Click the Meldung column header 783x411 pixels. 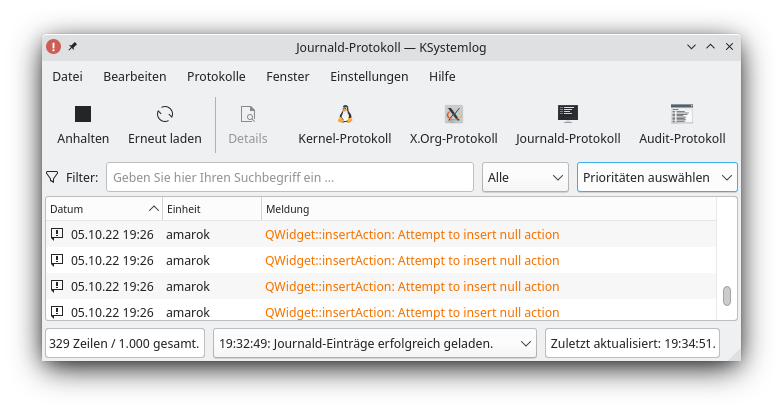click(488, 209)
